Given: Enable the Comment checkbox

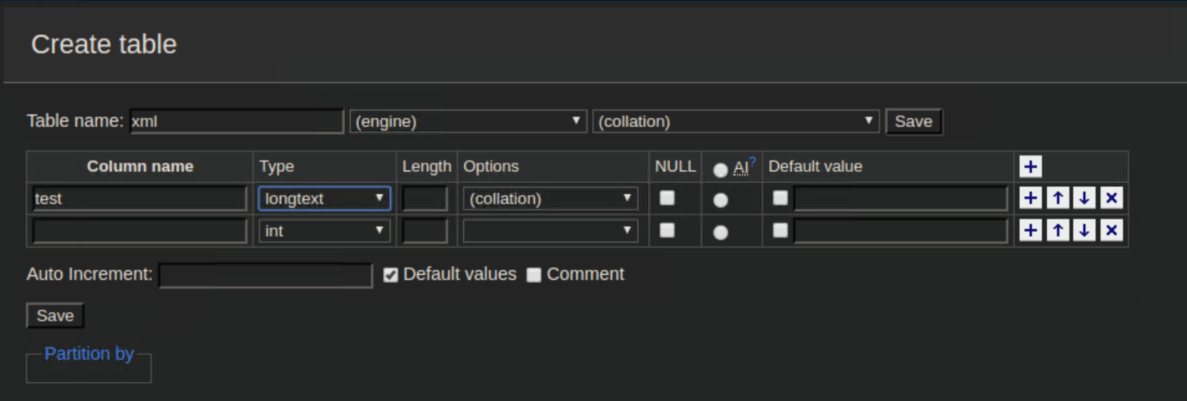Looking at the screenshot, I should pos(534,275).
